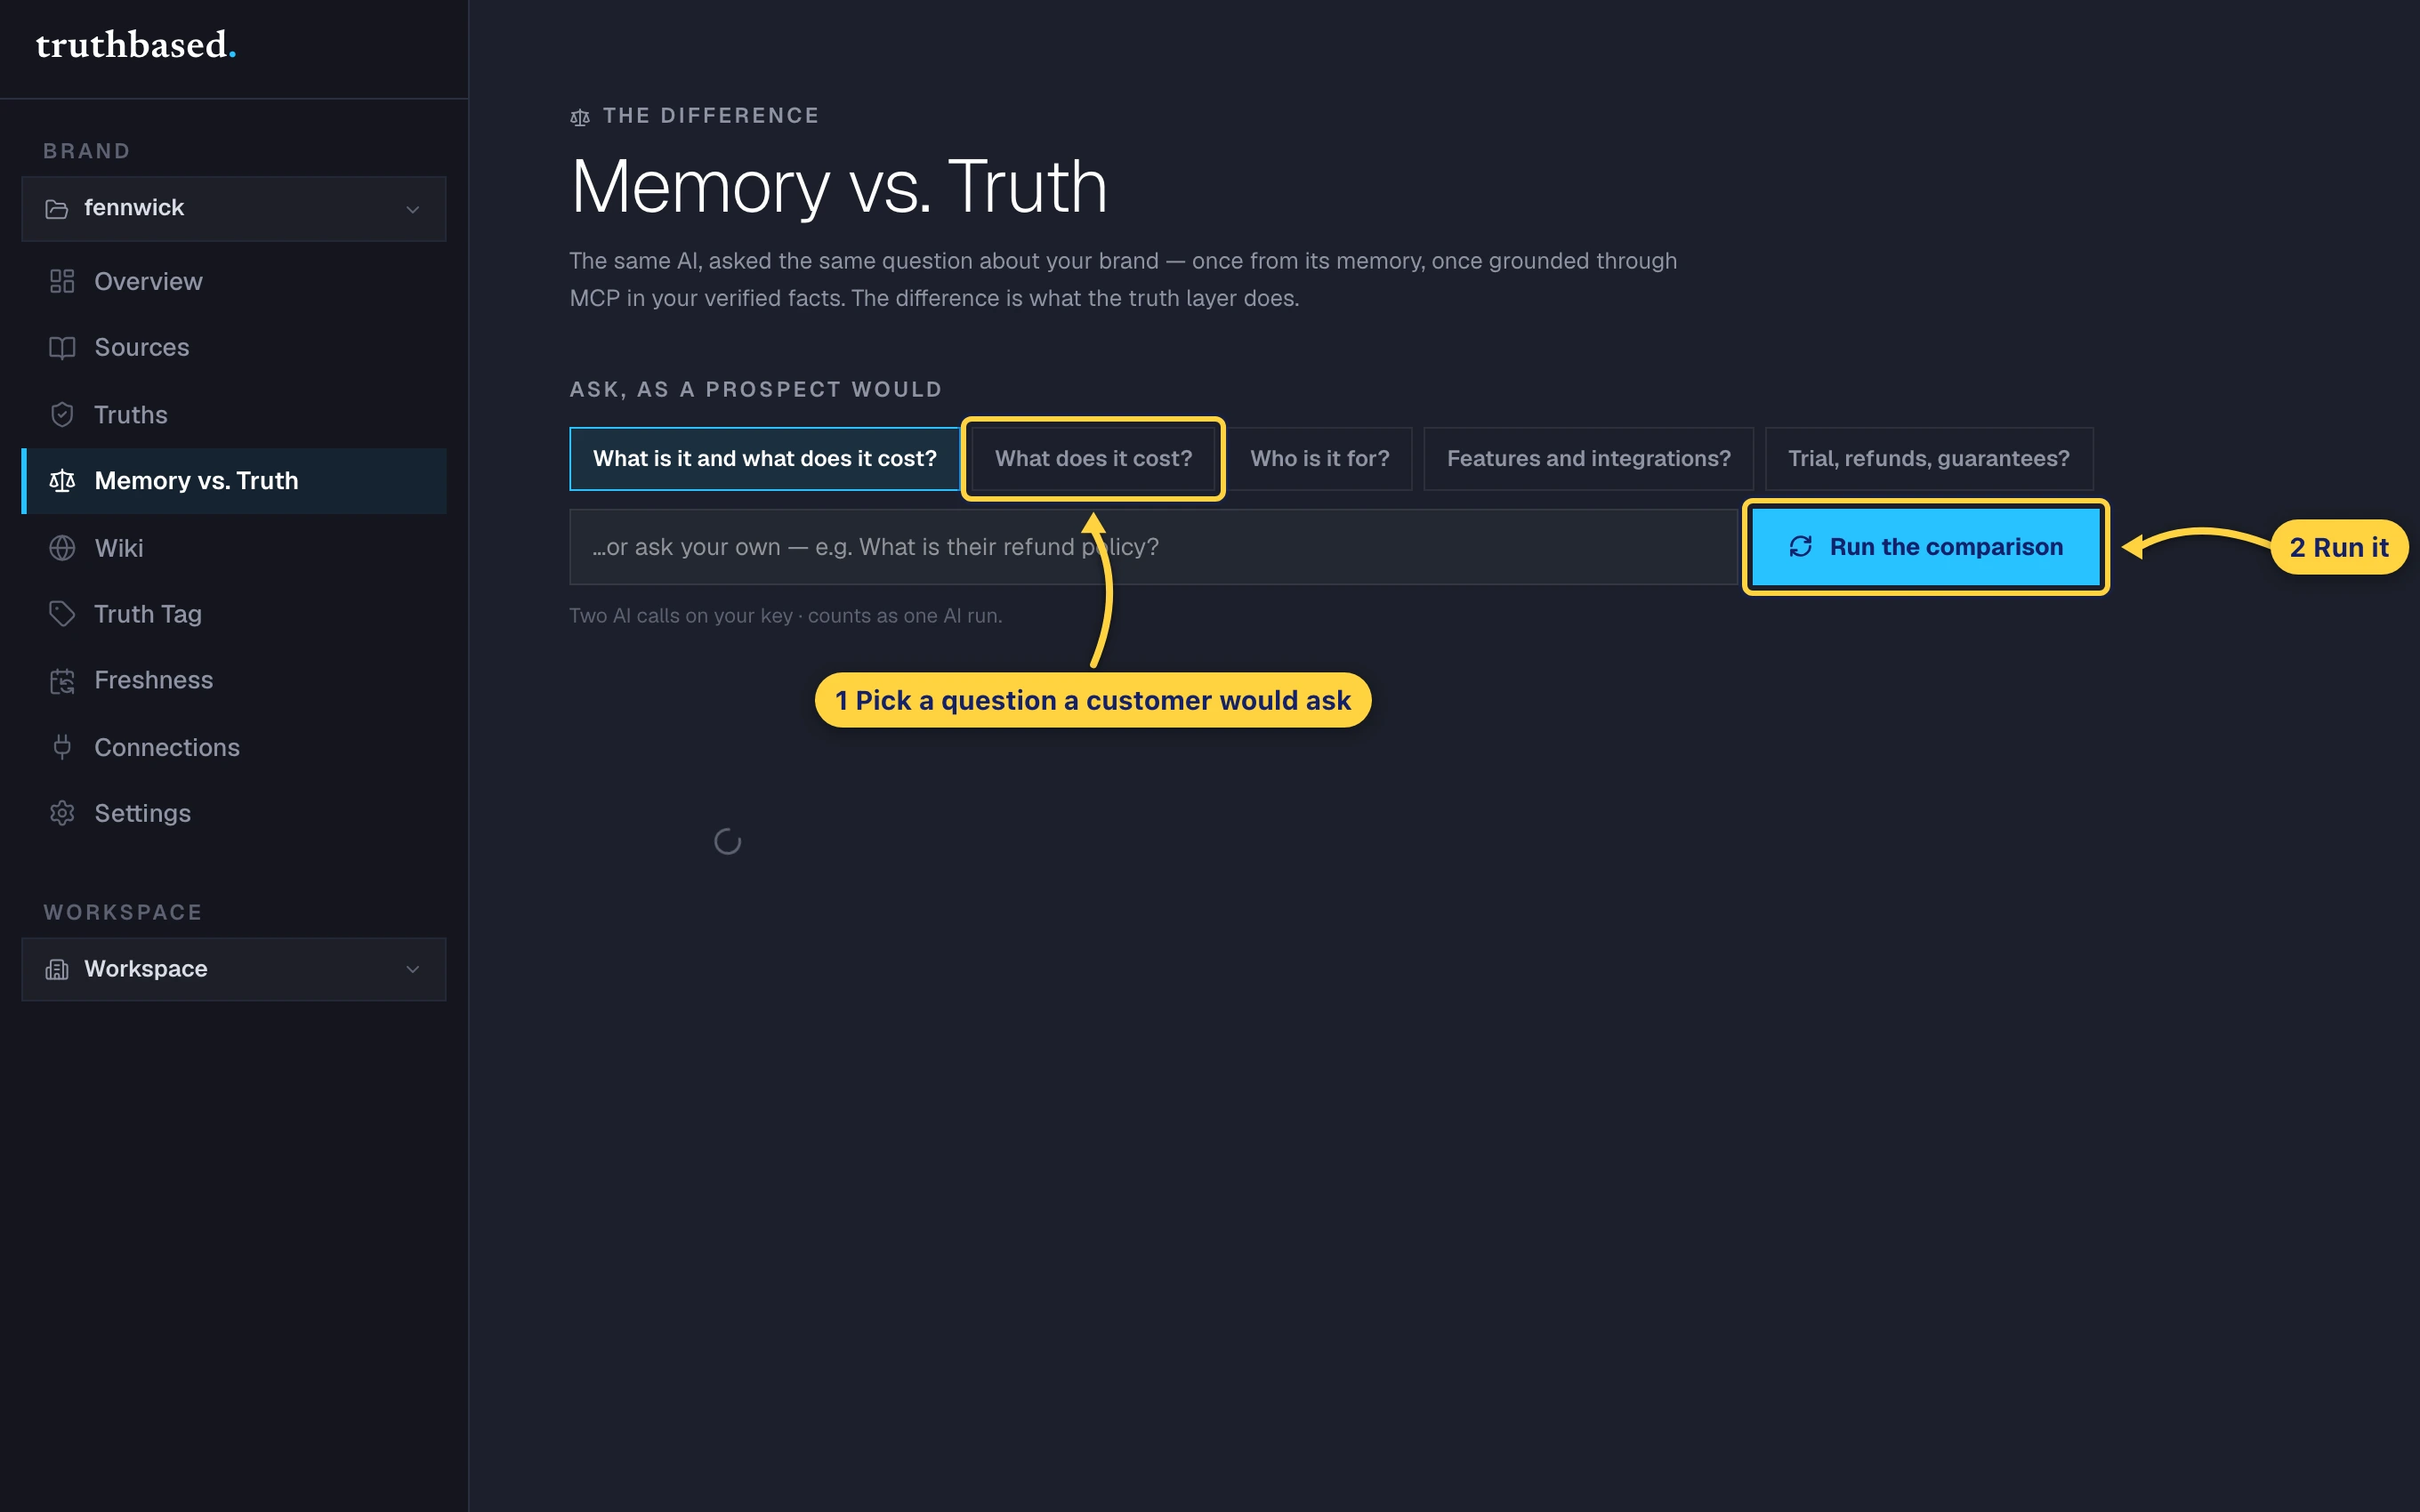
Task: Go to Connections
Action: coord(234,747)
